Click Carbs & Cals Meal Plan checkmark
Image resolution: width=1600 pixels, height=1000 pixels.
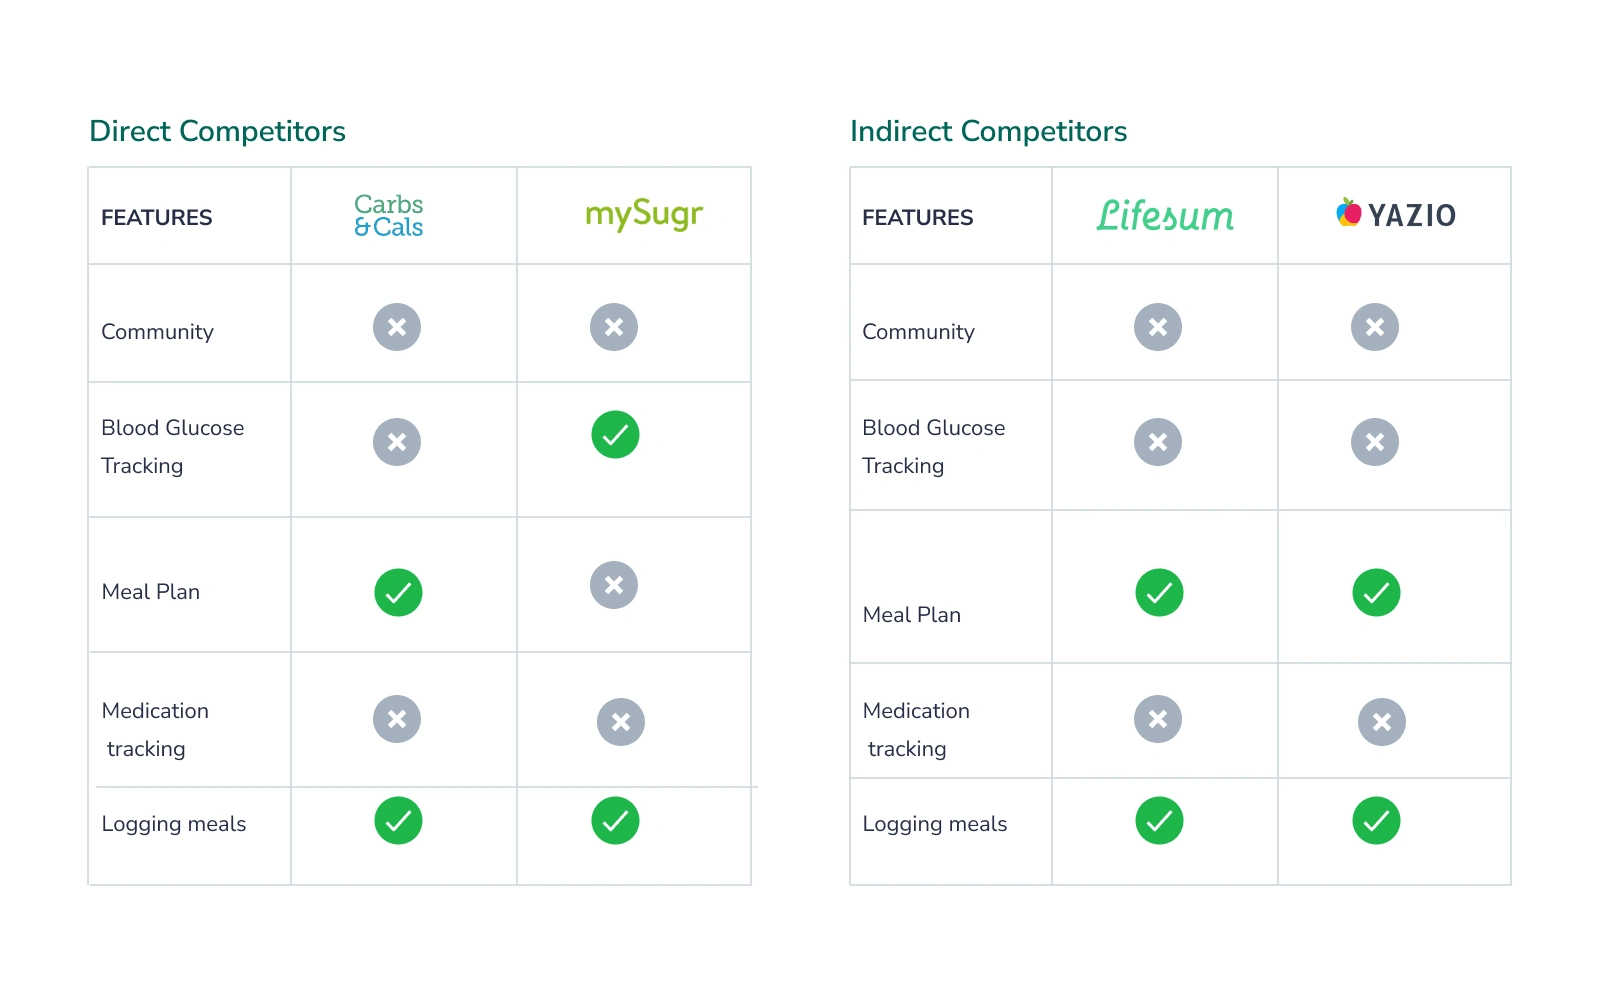pyautogui.click(x=398, y=592)
